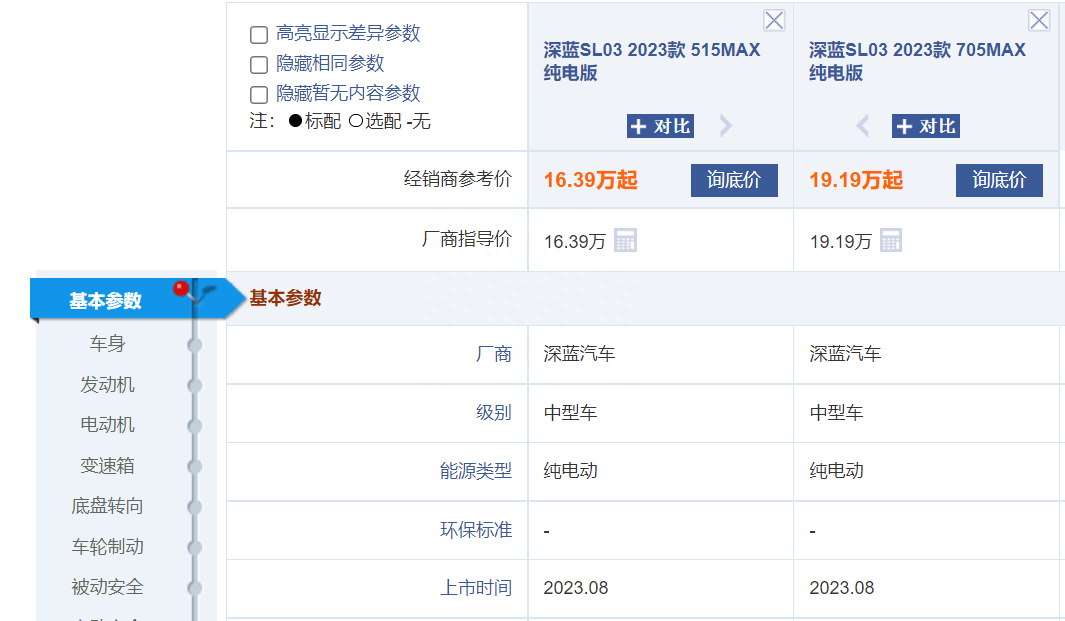Open calculator for 16.39万 price
Image resolution: width=1065 pixels, height=621 pixels.
click(625, 240)
